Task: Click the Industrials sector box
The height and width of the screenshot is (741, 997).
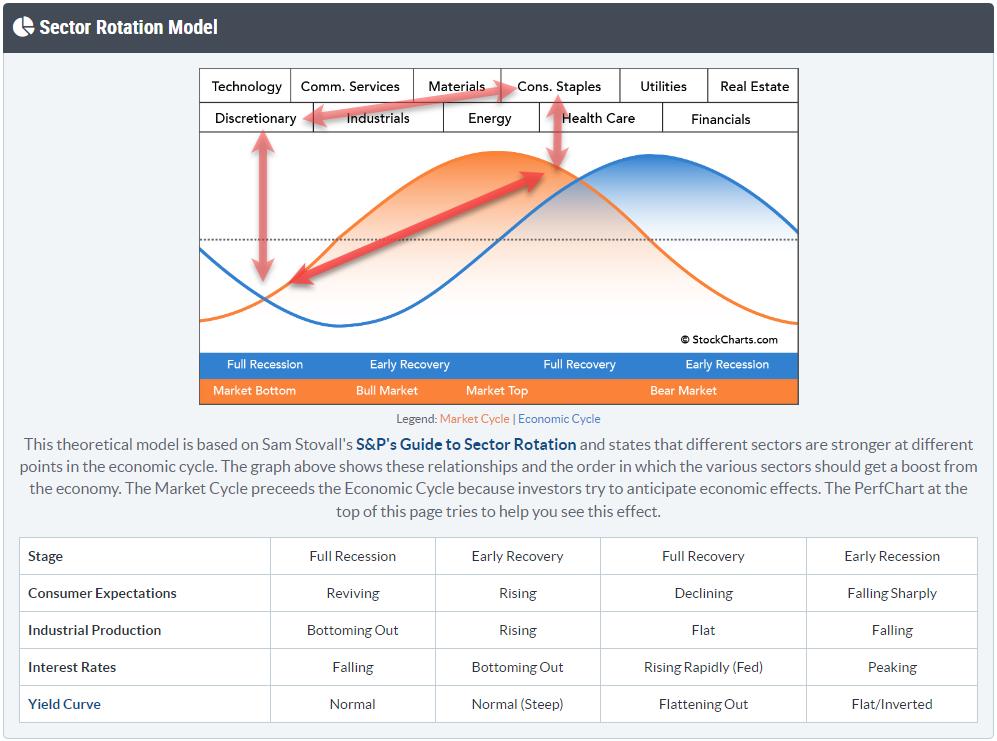Action: click(x=378, y=118)
